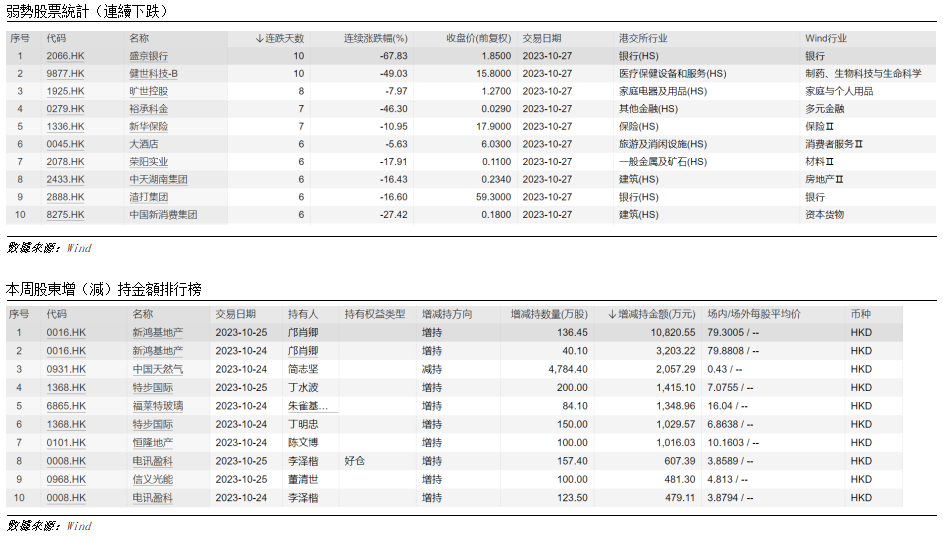The image size is (943, 541).
Task: Select the 制药、生物科技与生命科学 industry cell
Action: [x=863, y=73]
